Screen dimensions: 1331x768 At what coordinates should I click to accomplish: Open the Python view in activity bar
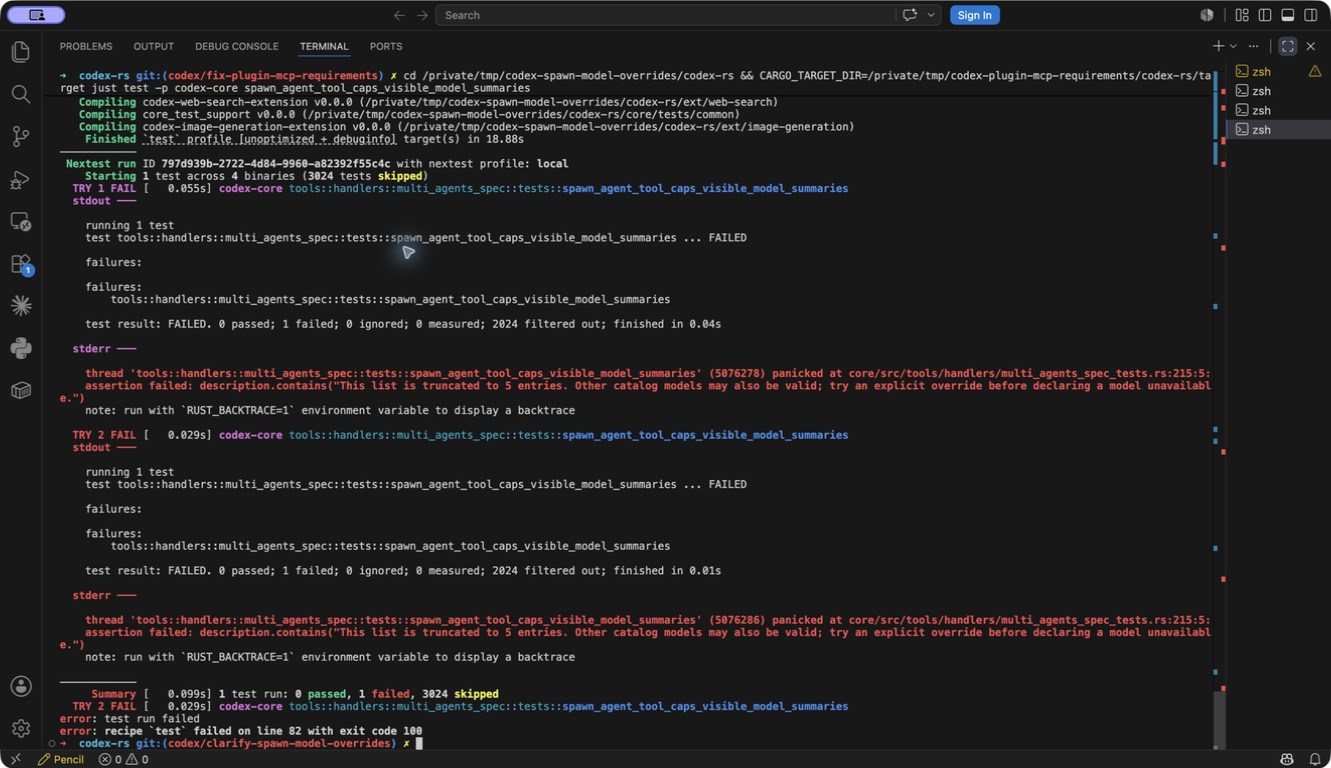[x=20, y=348]
